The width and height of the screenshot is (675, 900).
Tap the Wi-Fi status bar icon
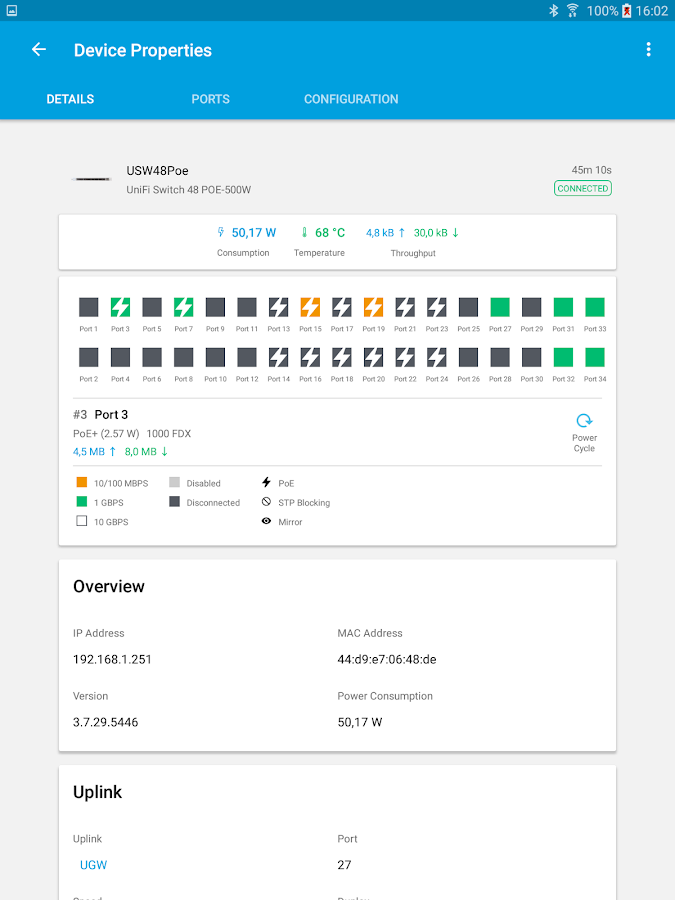[572, 10]
